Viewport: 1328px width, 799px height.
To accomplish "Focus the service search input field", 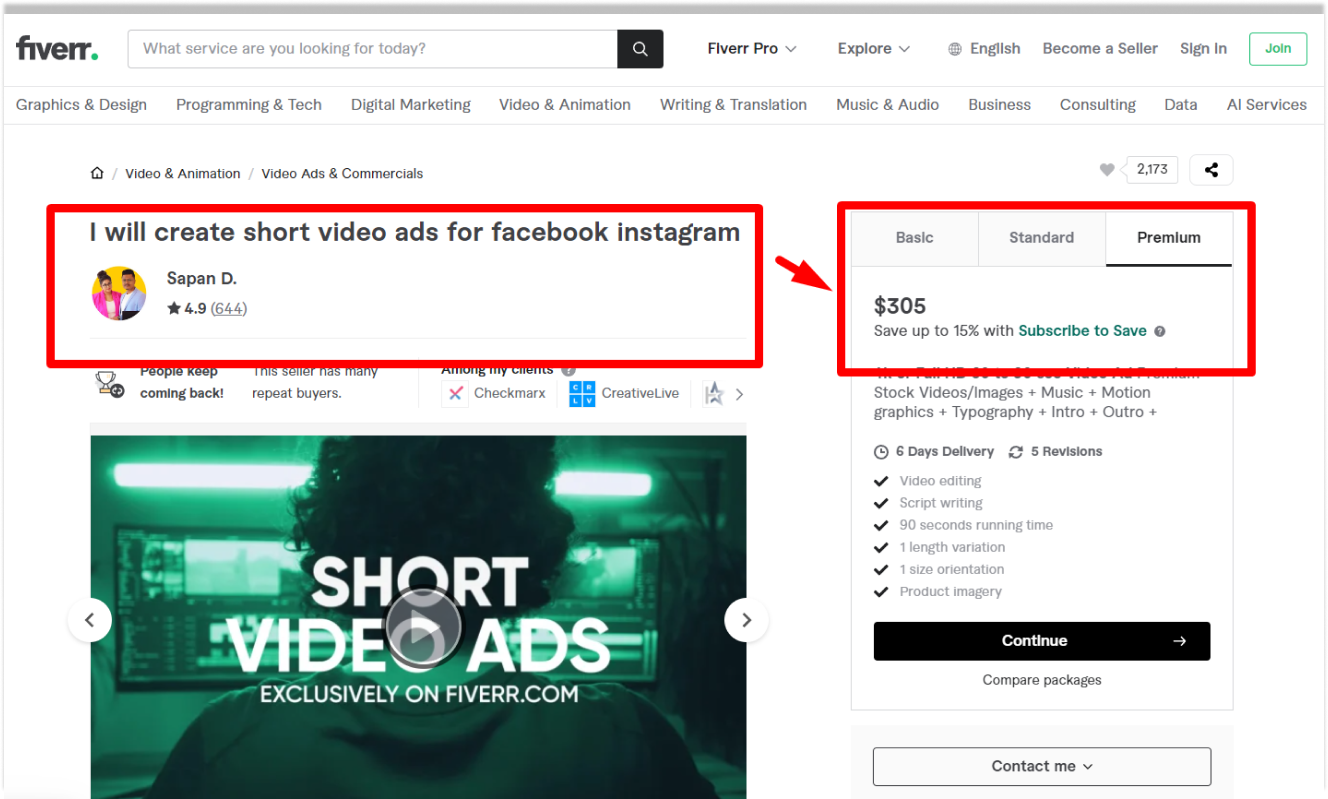I will coord(373,48).
